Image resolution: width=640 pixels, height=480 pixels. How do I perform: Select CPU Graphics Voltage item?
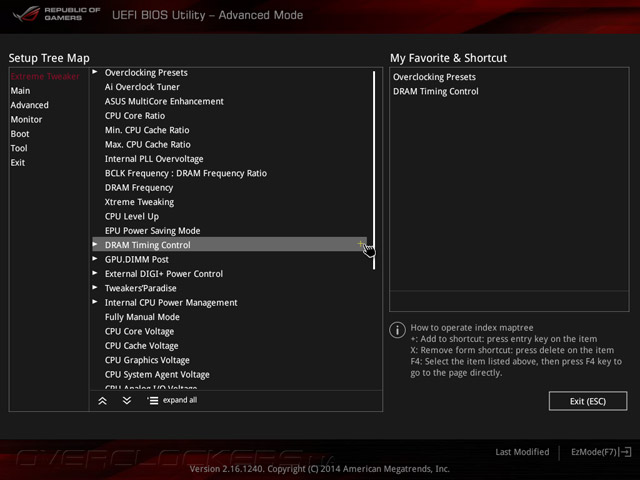click(147, 360)
